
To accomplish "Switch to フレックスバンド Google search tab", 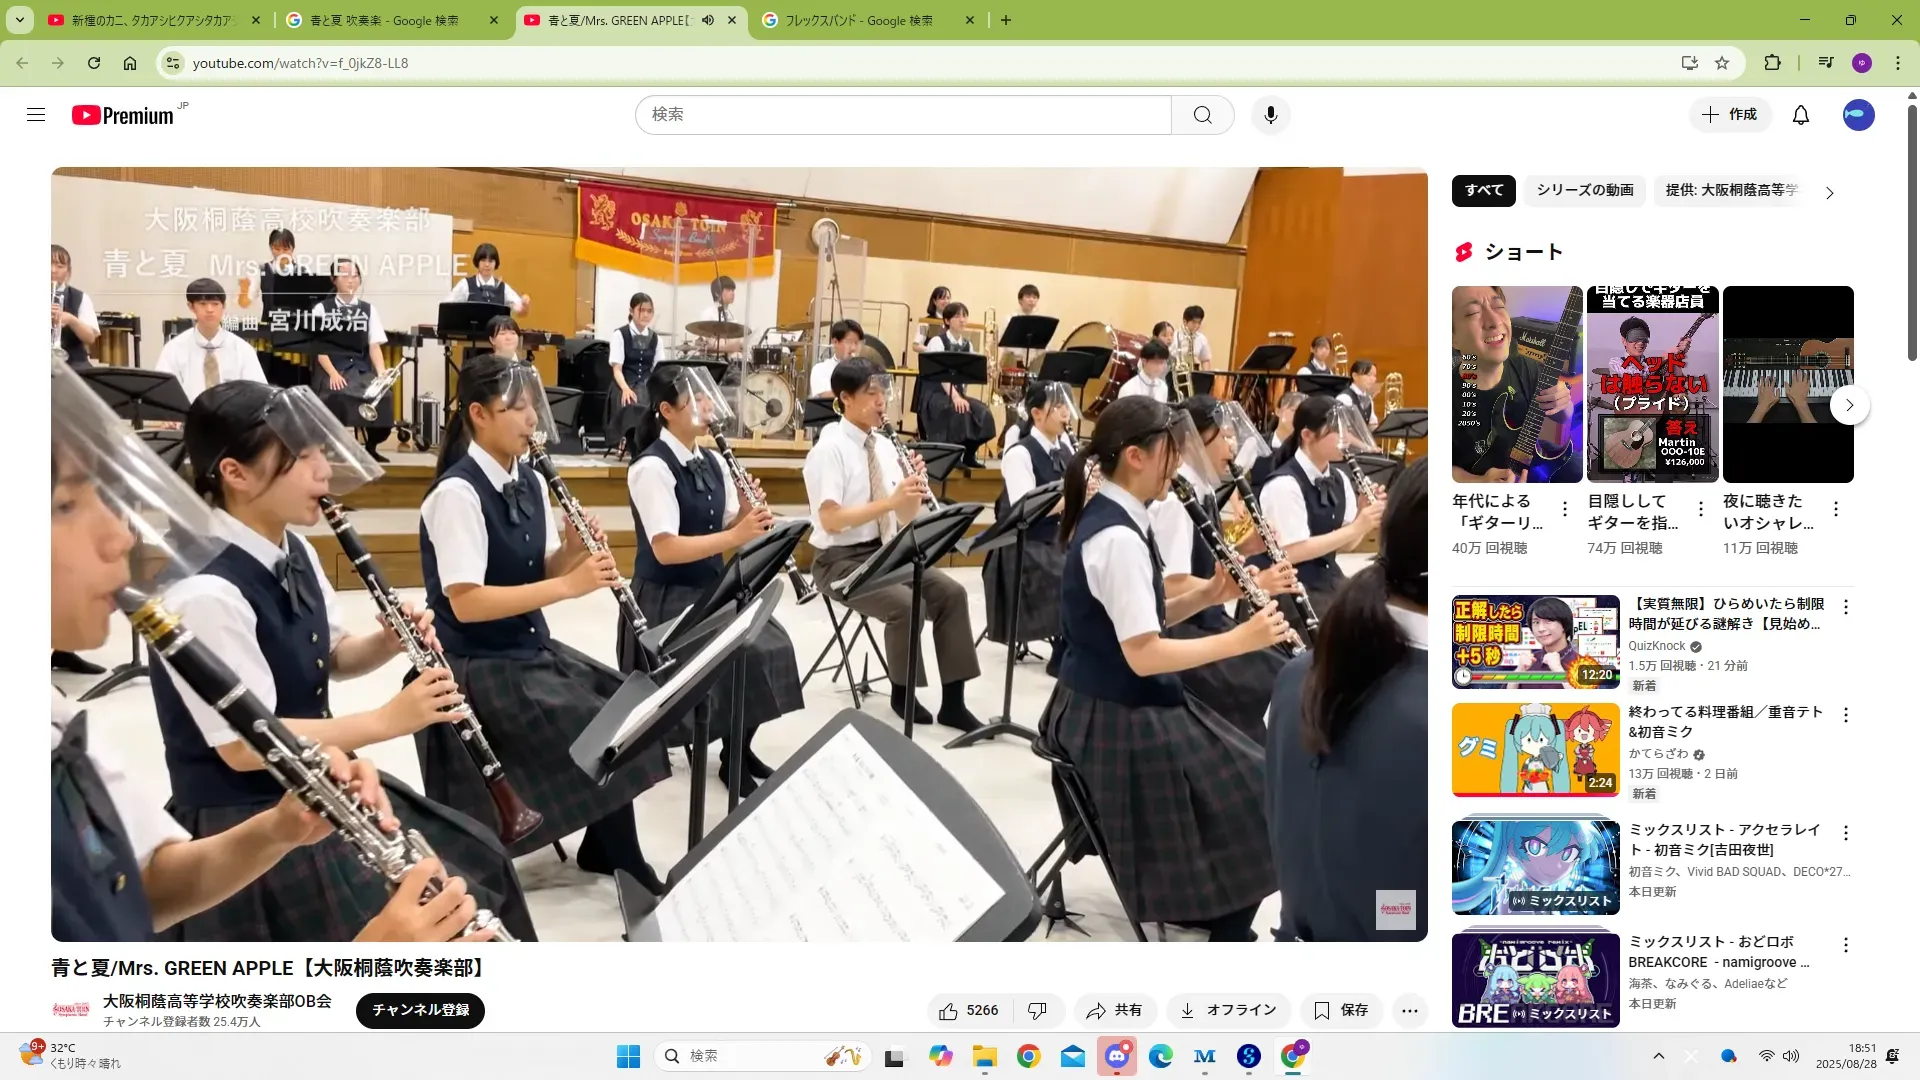I will 858,20.
